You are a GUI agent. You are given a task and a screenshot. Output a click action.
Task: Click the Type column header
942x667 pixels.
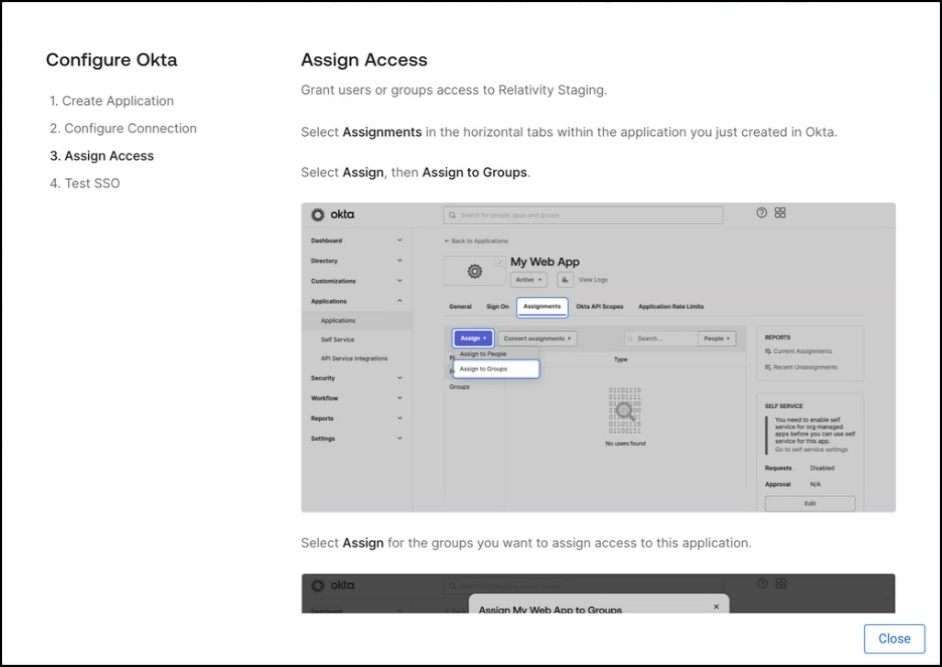pyautogui.click(x=621, y=359)
